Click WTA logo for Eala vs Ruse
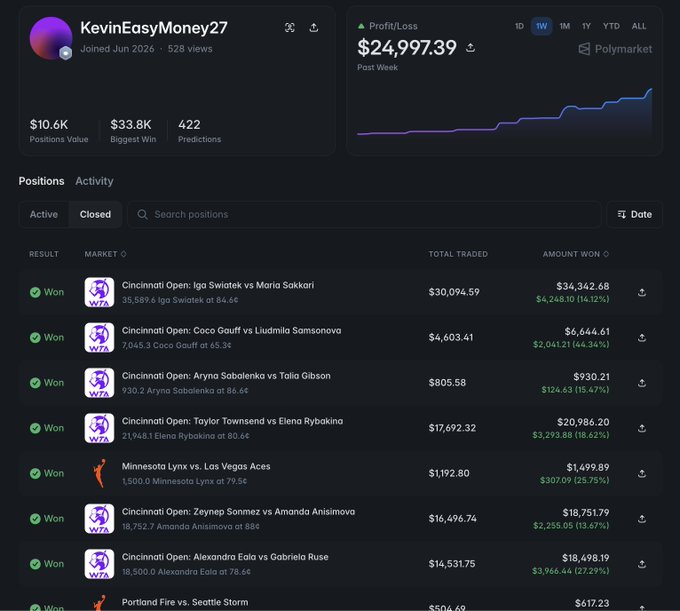Viewport: 680px width, 611px height. tap(99, 564)
